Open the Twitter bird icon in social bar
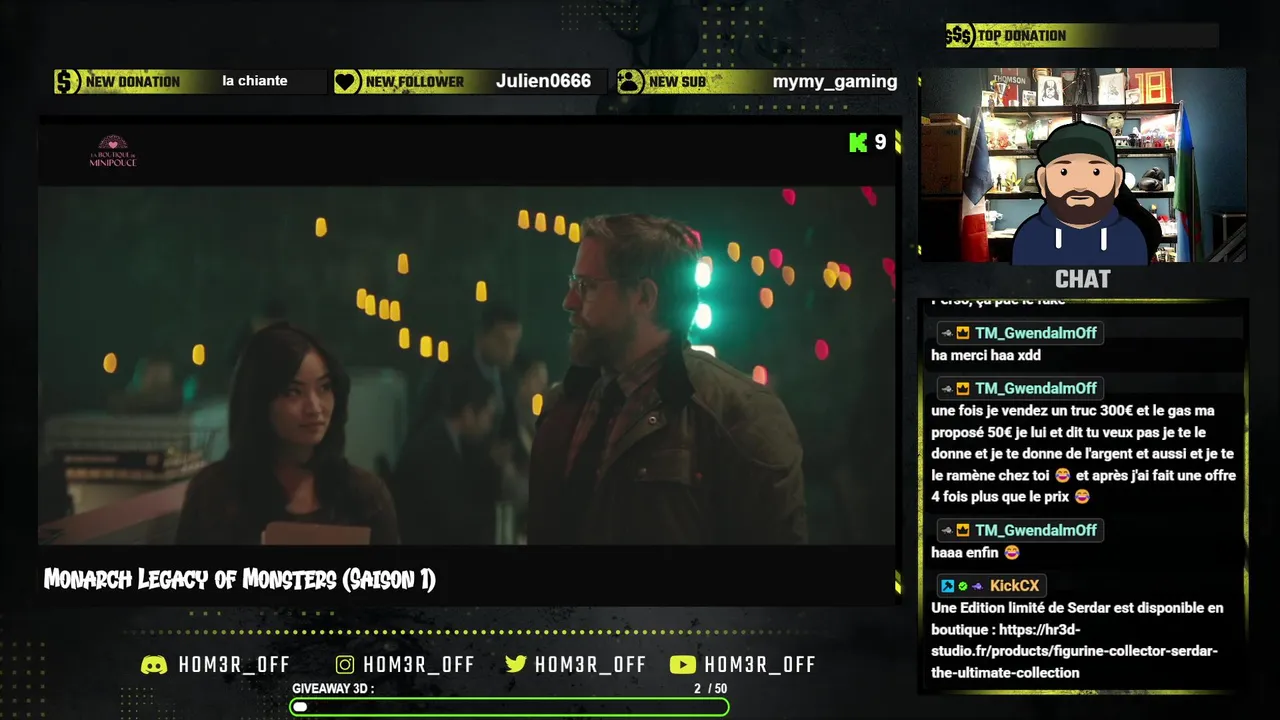The image size is (1280, 720). pyautogui.click(x=516, y=665)
